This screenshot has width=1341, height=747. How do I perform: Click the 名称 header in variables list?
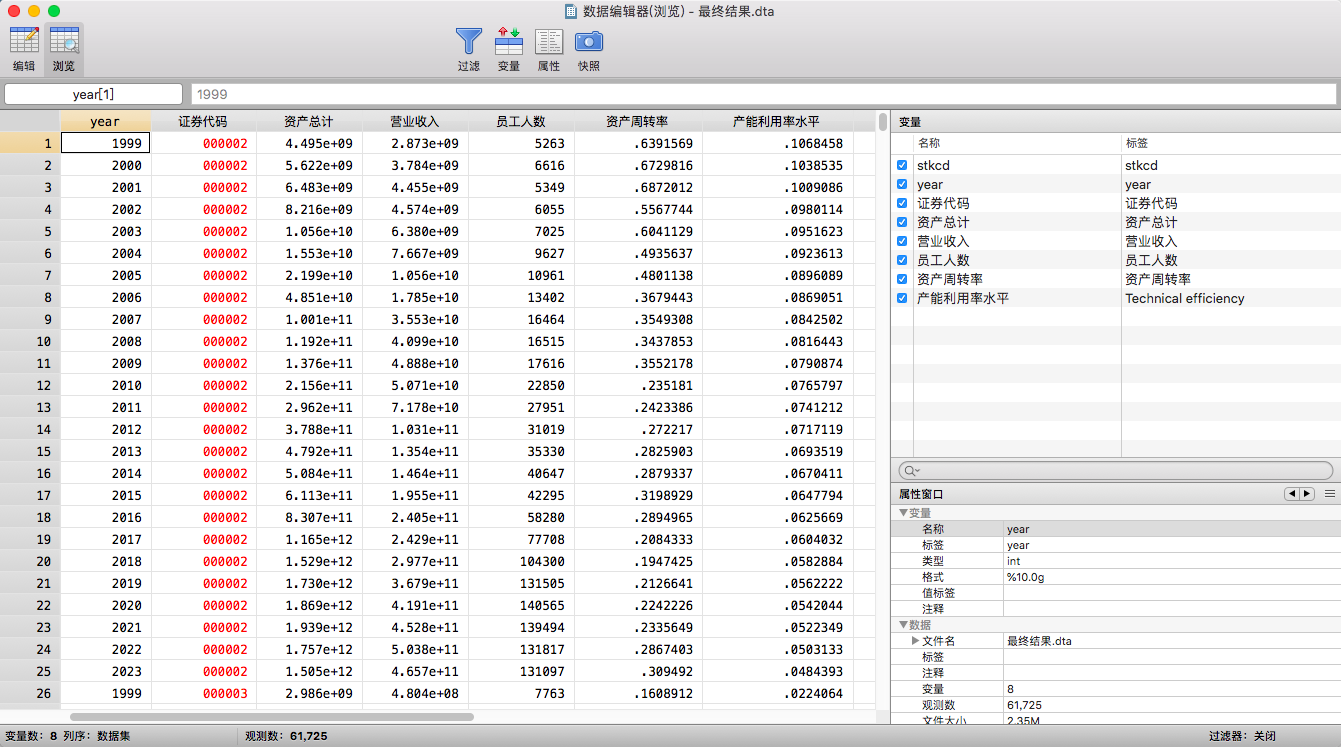click(x=930, y=143)
